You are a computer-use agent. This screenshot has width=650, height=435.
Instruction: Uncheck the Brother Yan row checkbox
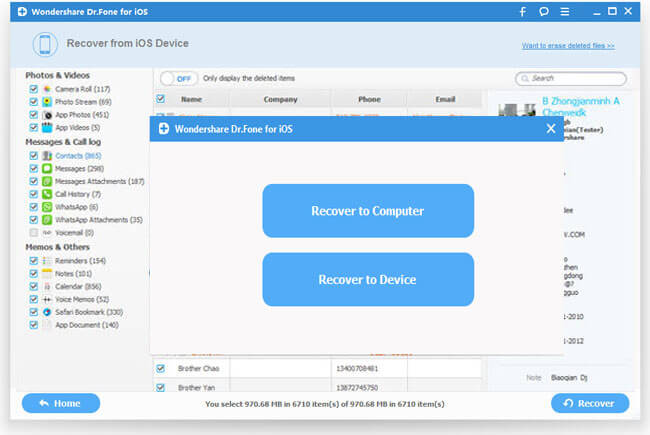tap(160, 388)
